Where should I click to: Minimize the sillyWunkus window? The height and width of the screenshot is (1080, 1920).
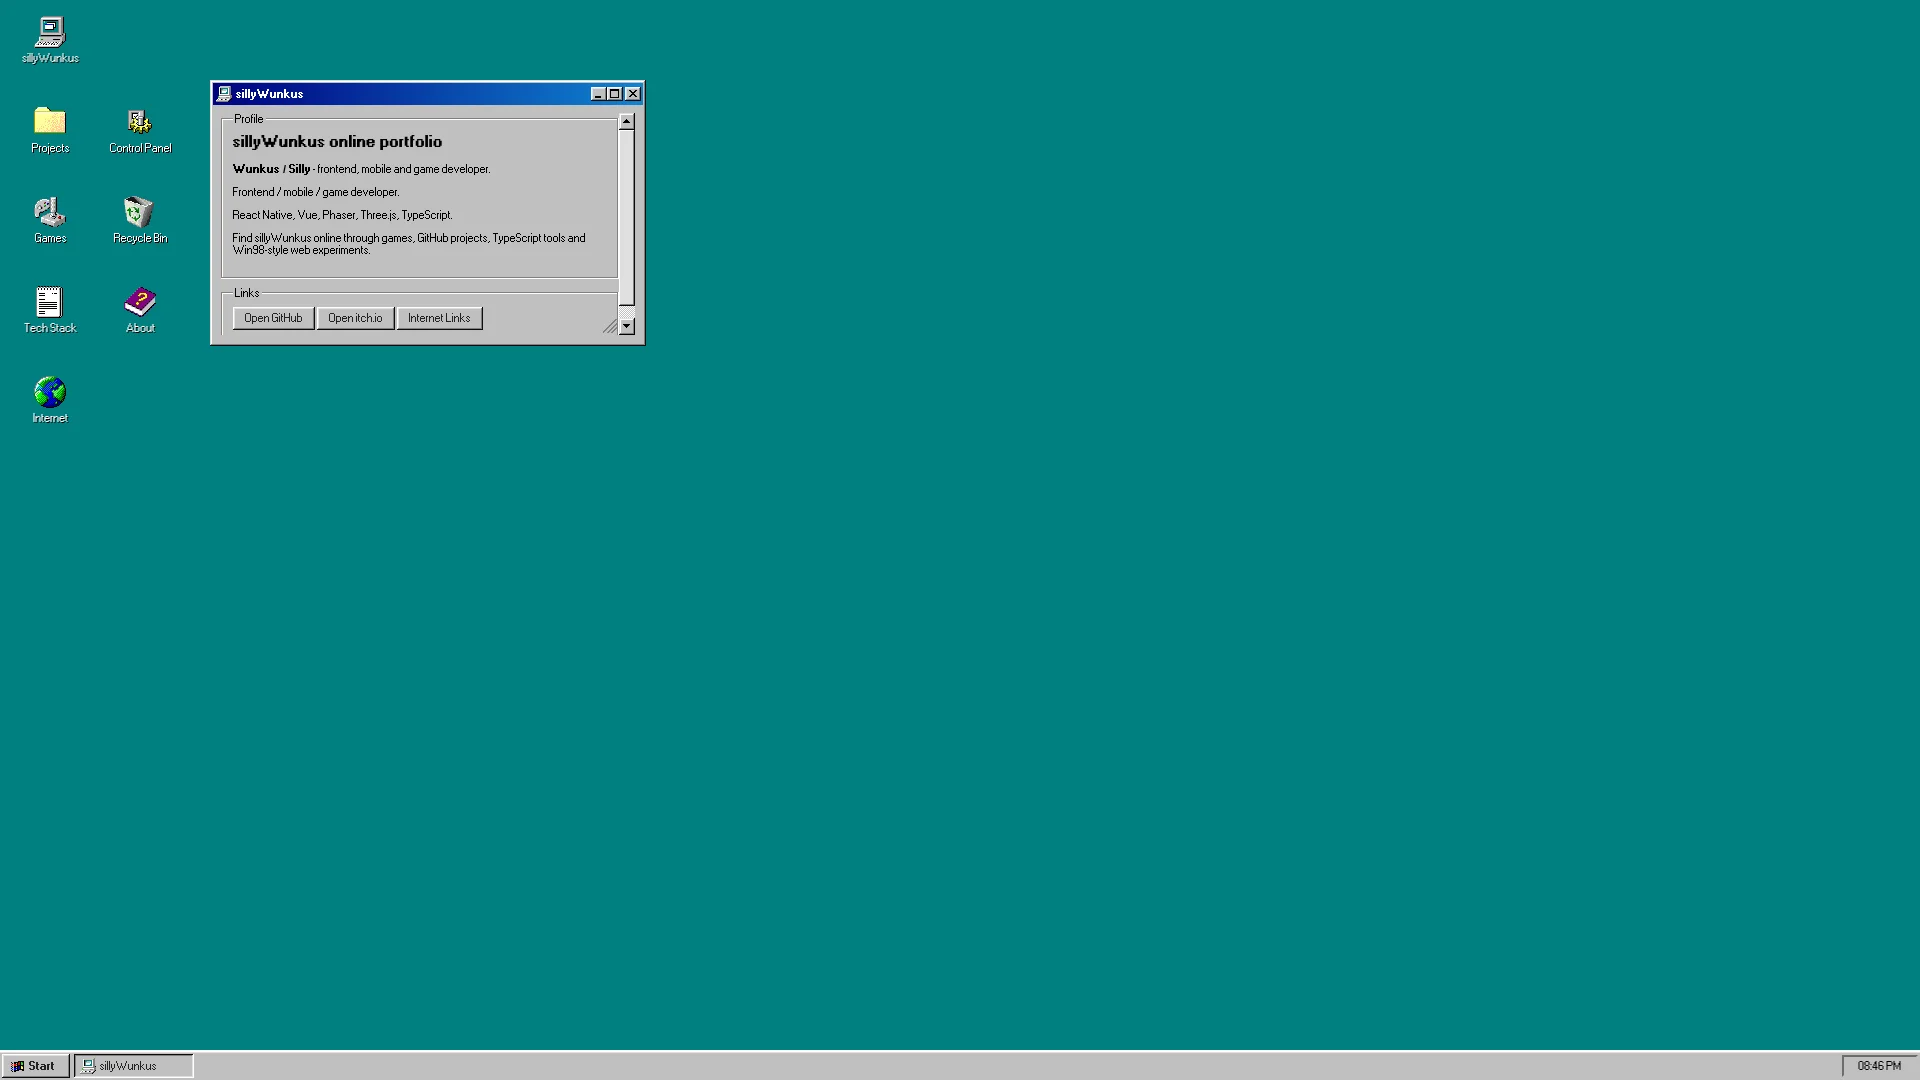pos(598,94)
